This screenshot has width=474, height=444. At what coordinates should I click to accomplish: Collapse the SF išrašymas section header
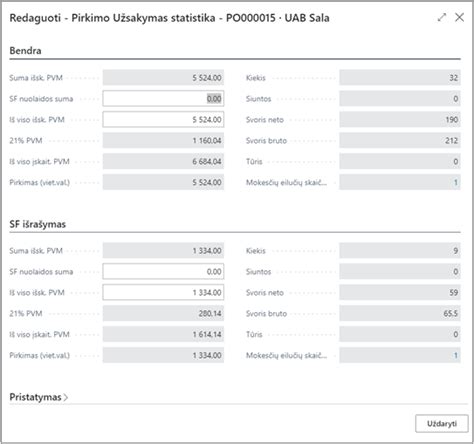[x=37, y=224]
